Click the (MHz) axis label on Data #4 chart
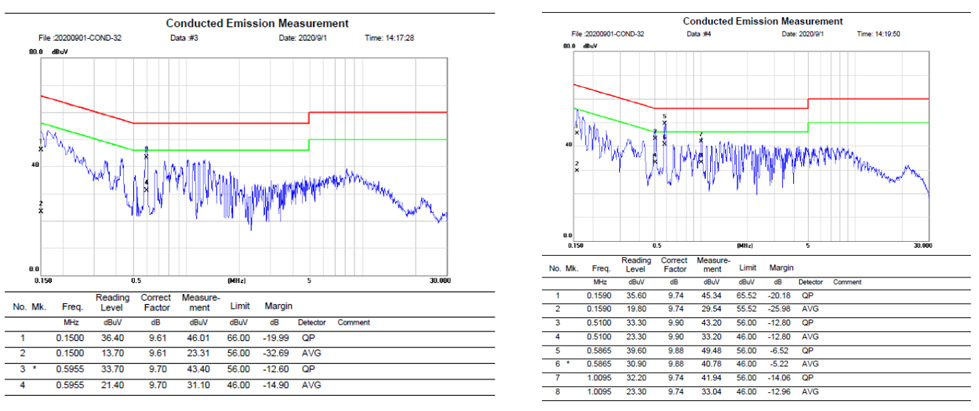 pyautogui.click(x=744, y=244)
